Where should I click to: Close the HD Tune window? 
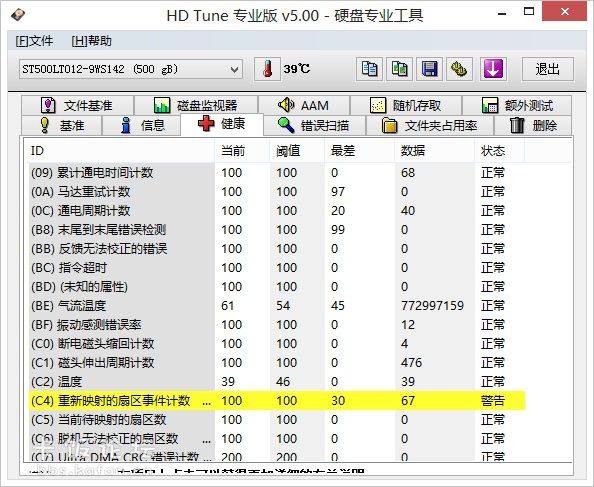point(565,12)
